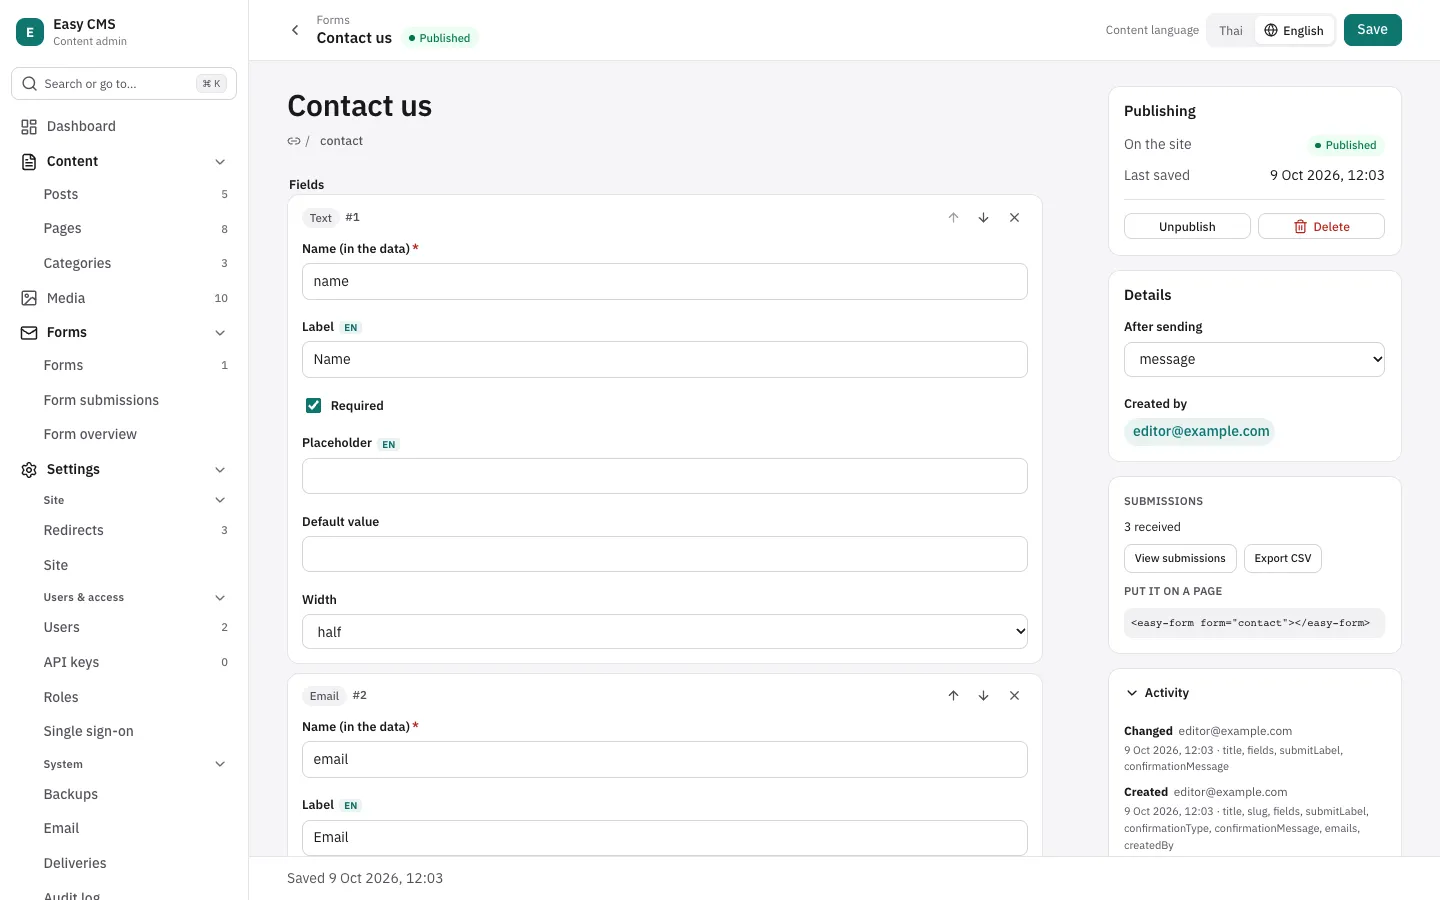Screen dimensions: 1440x900
Task: Click the empty Placeholder input
Action: (x=664, y=476)
